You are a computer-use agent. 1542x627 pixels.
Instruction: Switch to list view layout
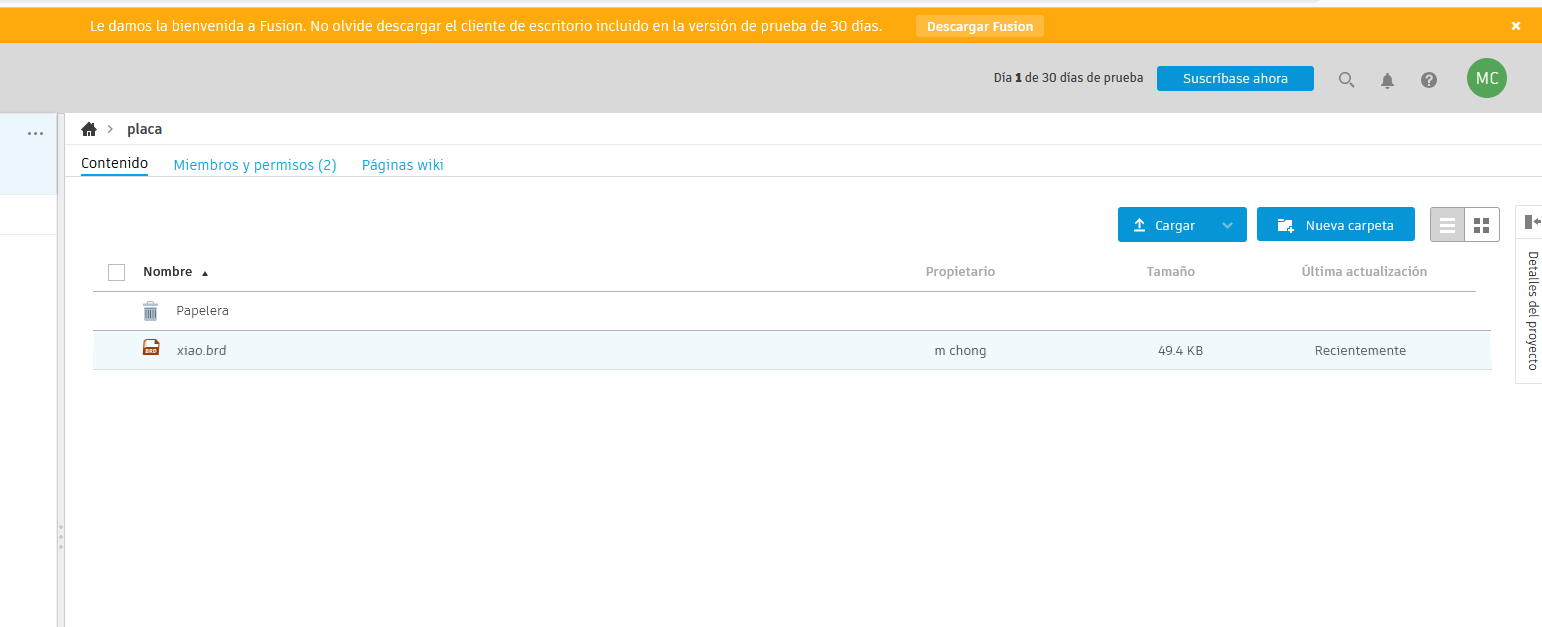pyautogui.click(x=1447, y=225)
